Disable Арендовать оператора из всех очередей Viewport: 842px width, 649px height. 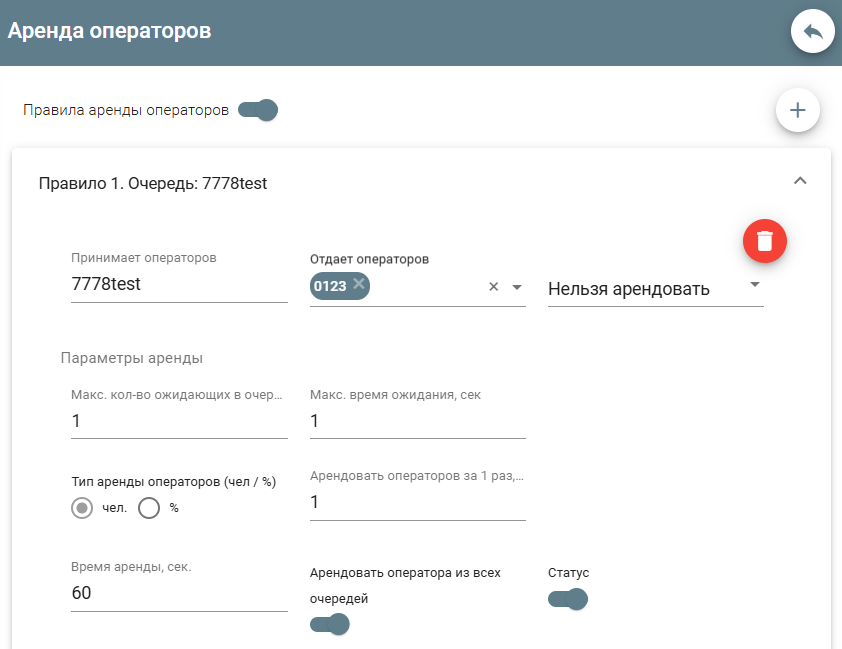tap(330, 625)
